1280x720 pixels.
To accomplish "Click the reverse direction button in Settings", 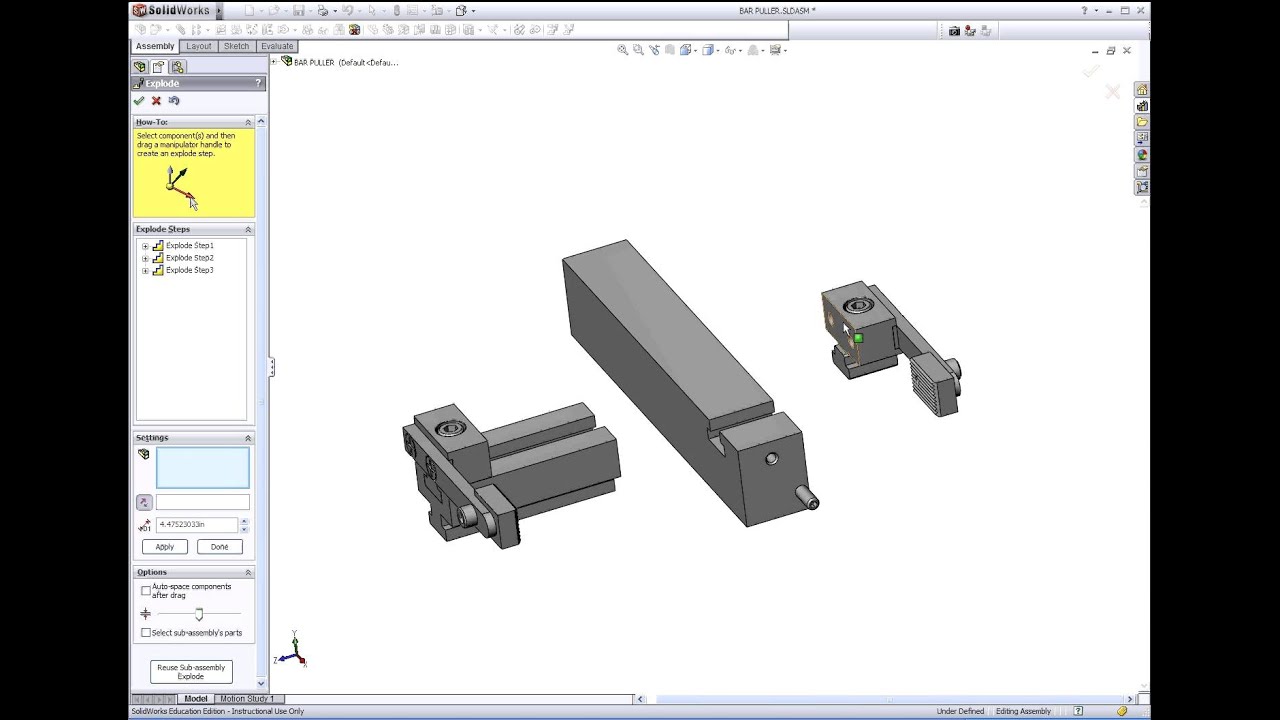I will coord(144,503).
